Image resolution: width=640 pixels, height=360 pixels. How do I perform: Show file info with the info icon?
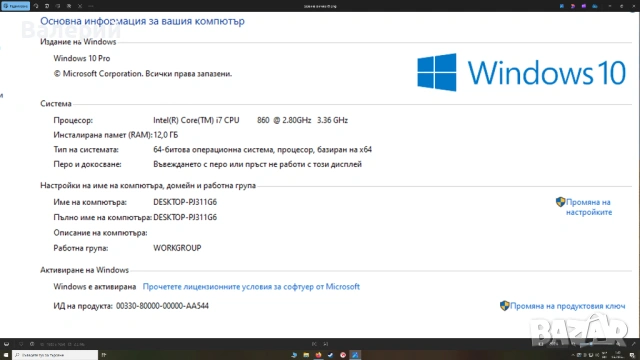pos(32,344)
